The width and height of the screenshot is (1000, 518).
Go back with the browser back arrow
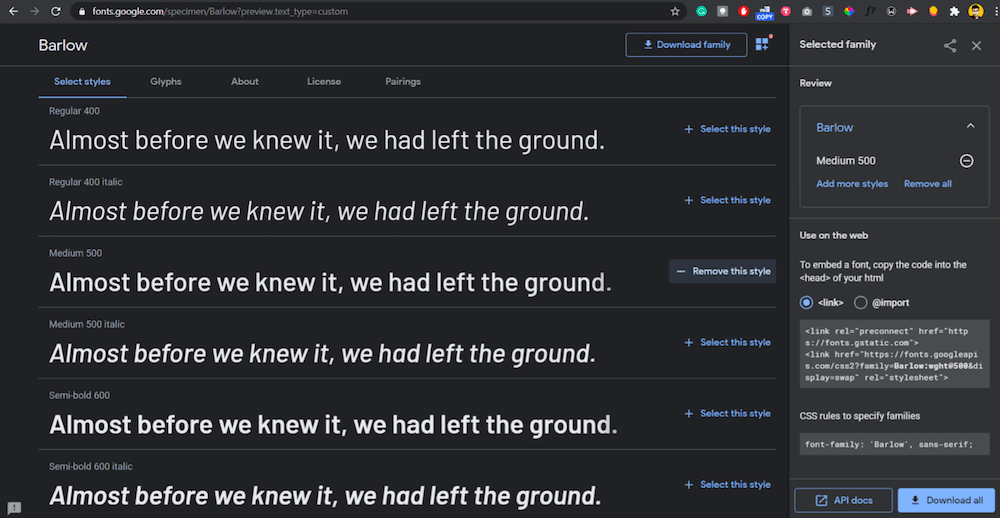tap(13, 12)
